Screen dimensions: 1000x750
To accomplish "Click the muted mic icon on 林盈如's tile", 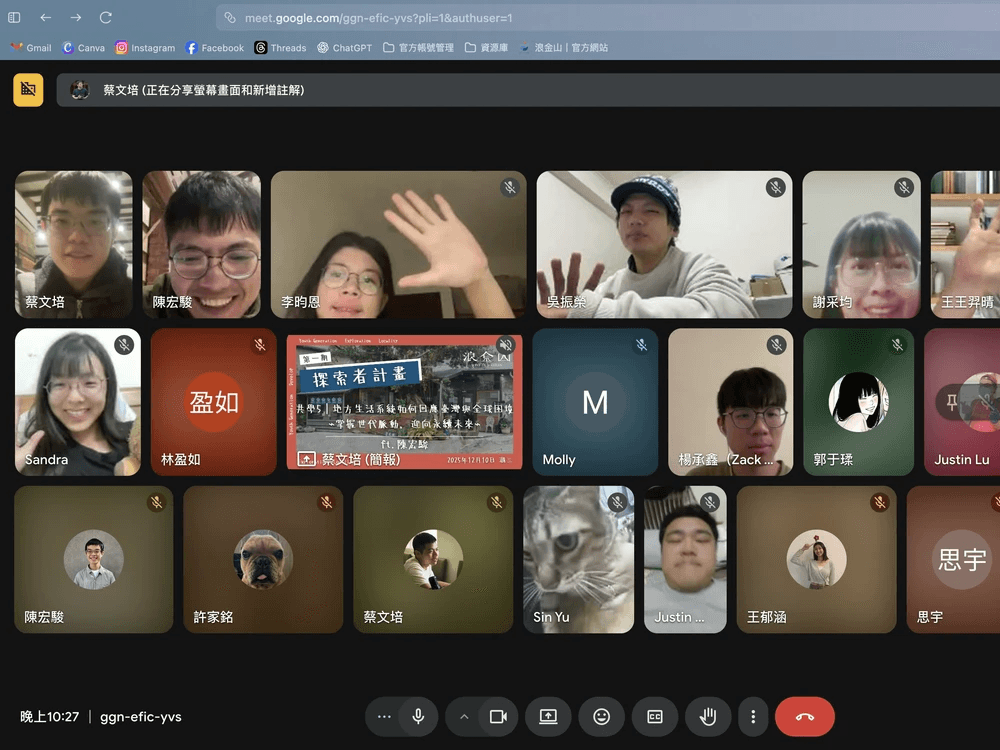I will click(x=260, y=345).
